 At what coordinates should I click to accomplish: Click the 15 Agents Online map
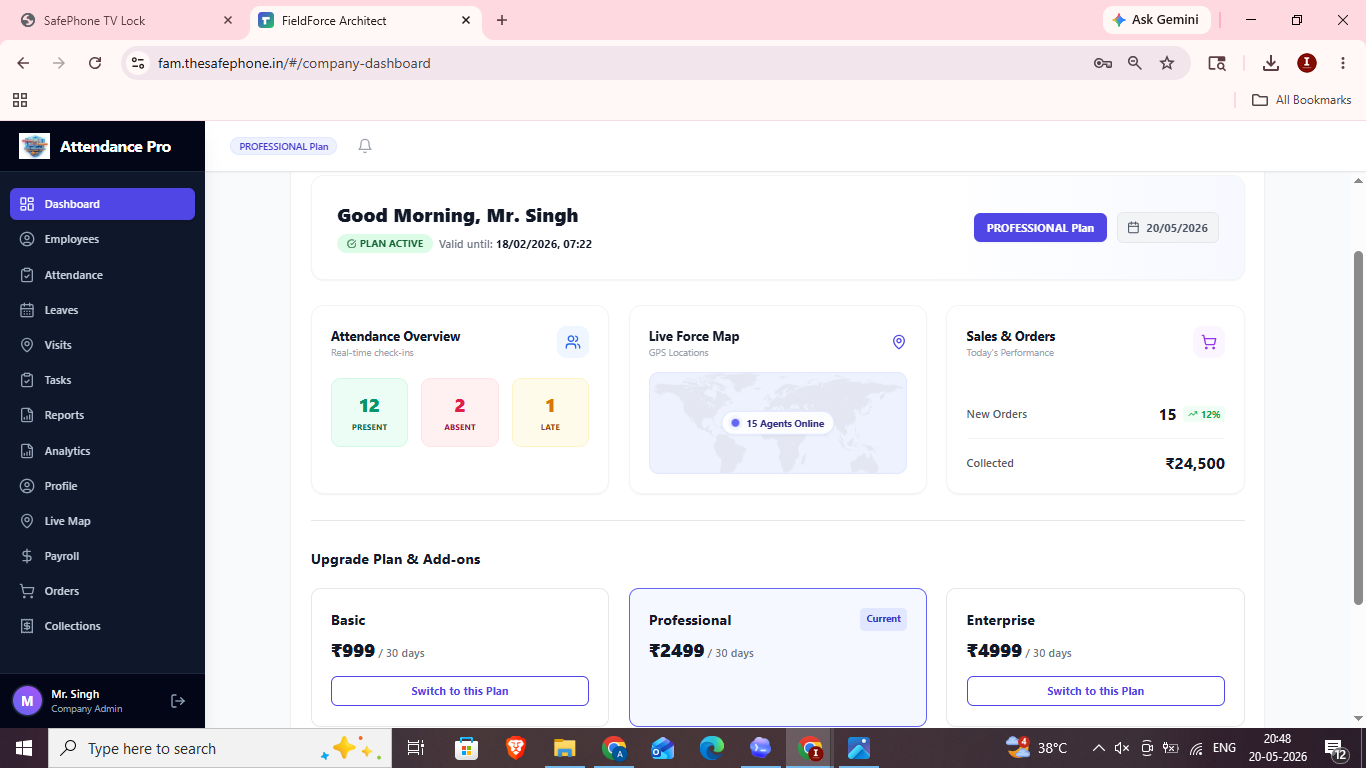point(778,423)
